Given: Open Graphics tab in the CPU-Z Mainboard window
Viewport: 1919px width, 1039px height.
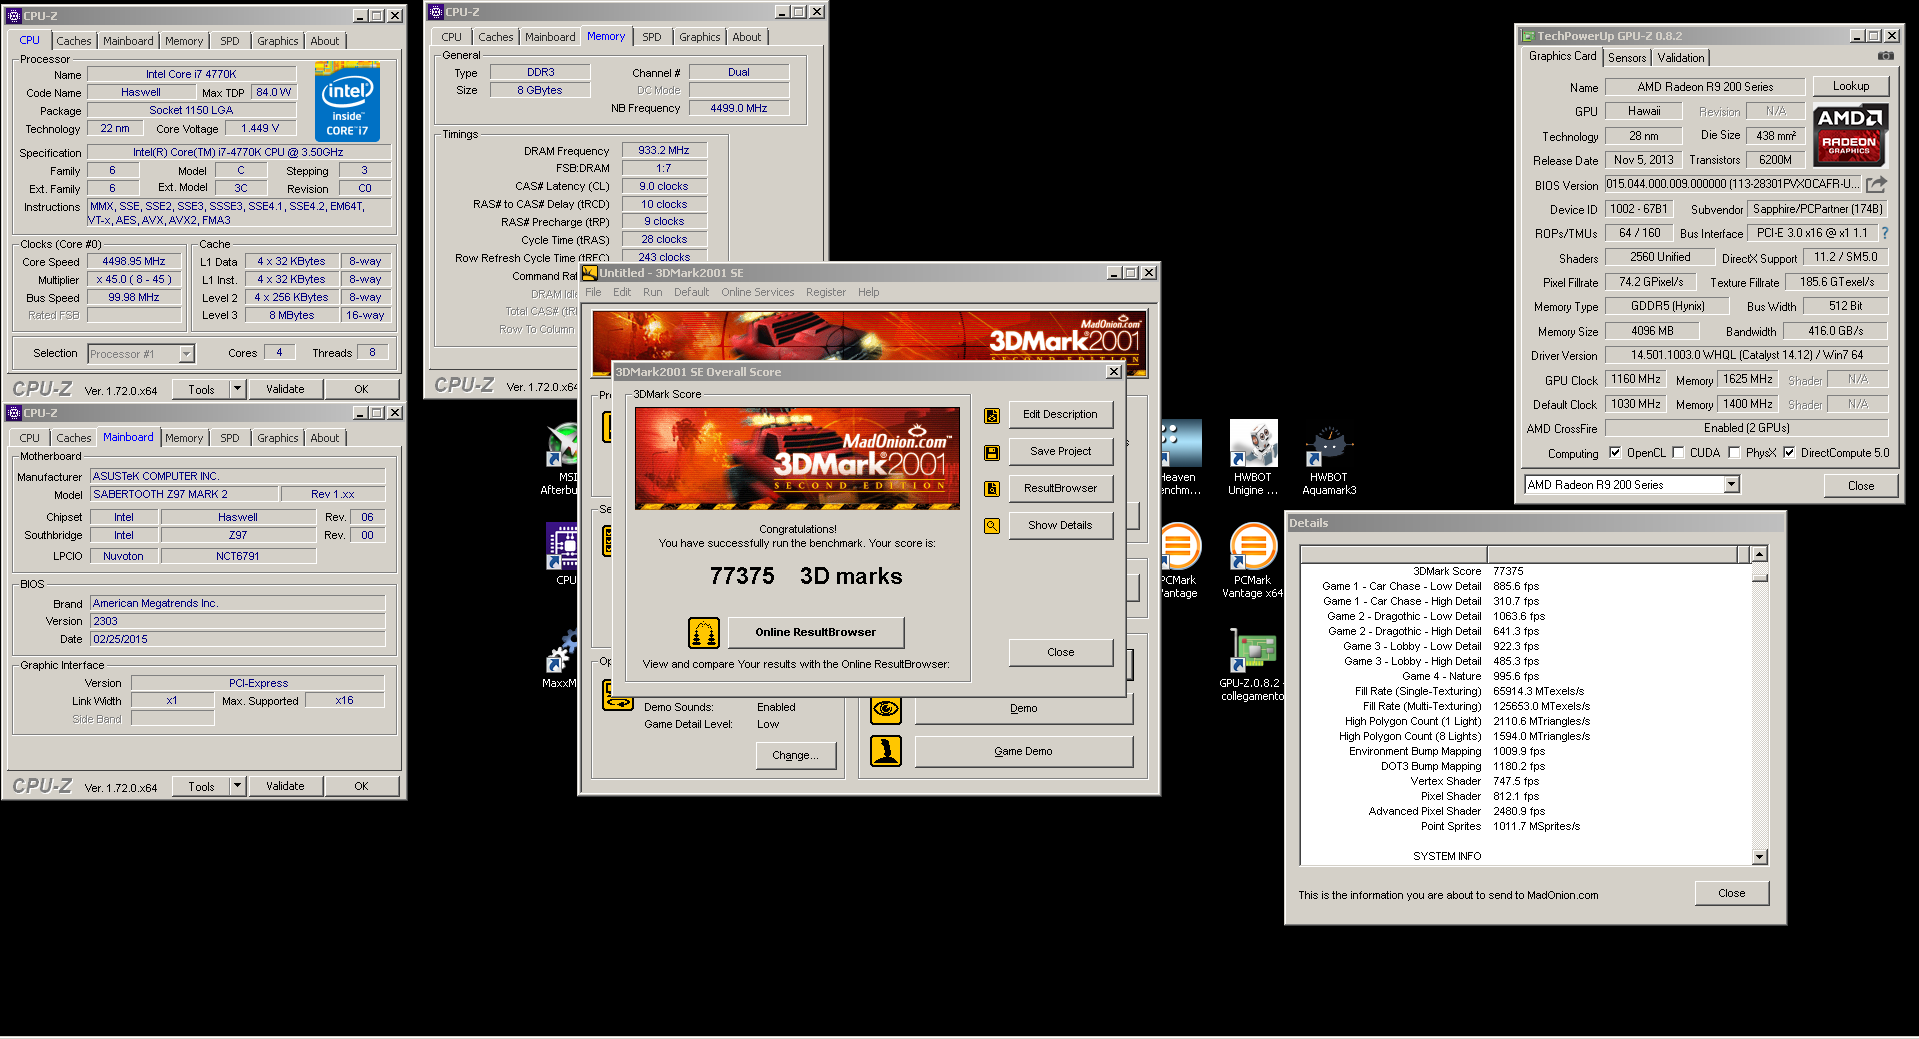Looking at the screenshot, I should pos(277,438).
